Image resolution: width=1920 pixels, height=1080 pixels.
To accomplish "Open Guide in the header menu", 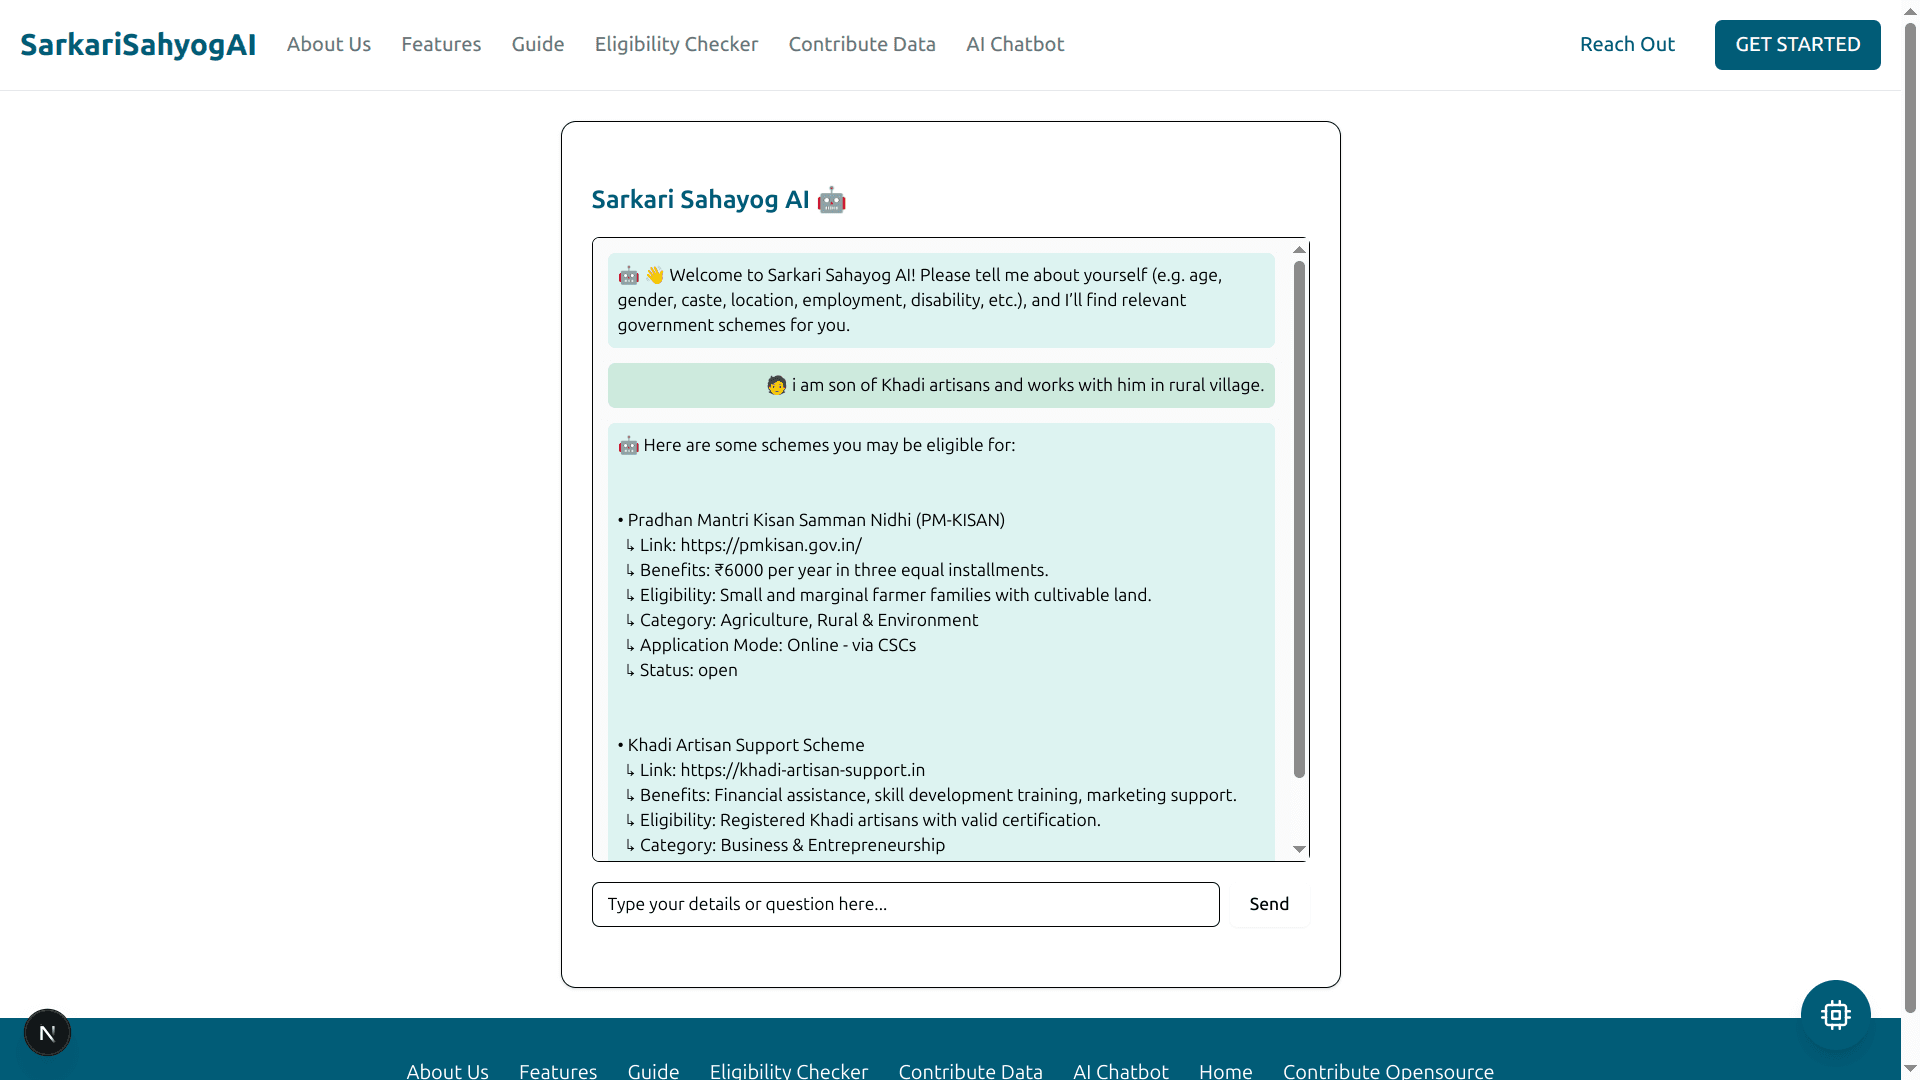I will [x=537, y=45].
